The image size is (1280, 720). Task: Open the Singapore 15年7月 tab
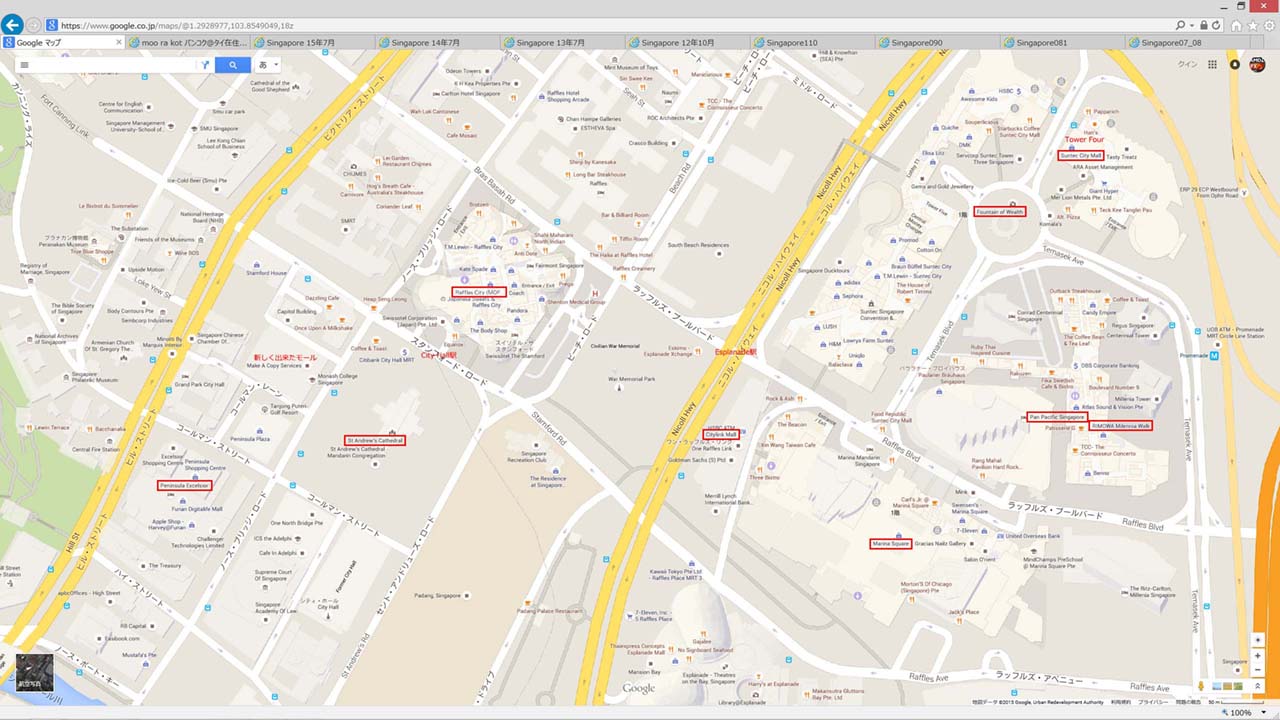click(314, 43)
